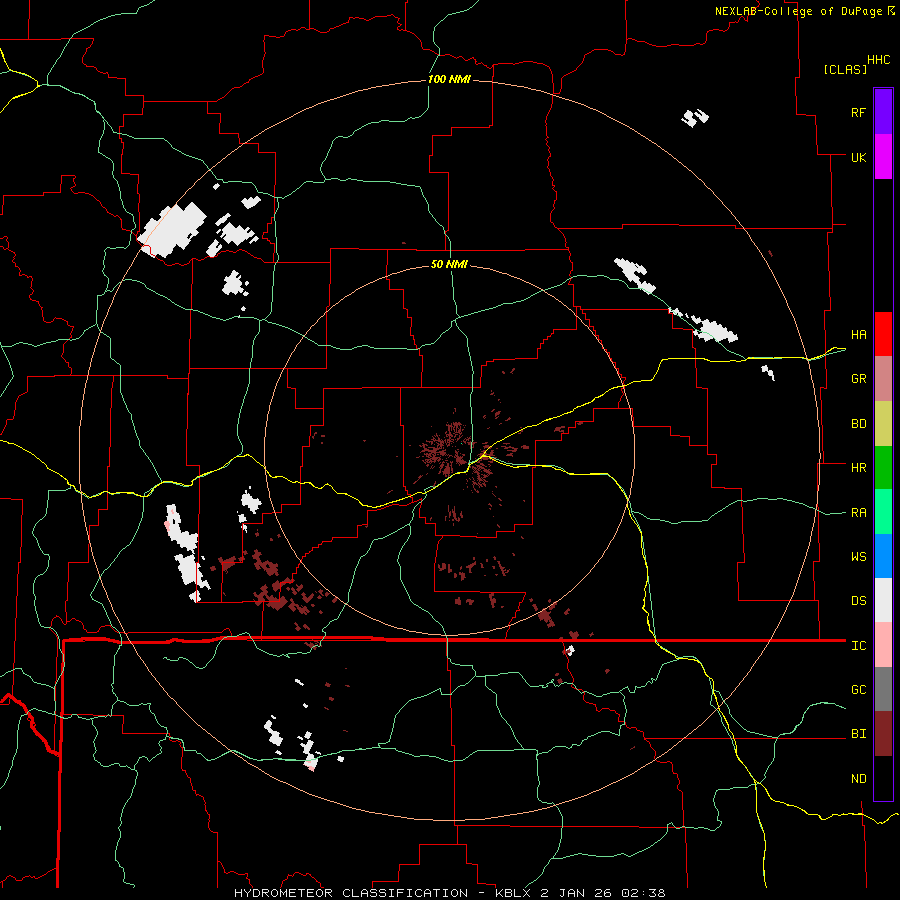This screenshot has height=900, width=900.
Task: Click the GC gray color swatch
Action: (x=883, y=689)
